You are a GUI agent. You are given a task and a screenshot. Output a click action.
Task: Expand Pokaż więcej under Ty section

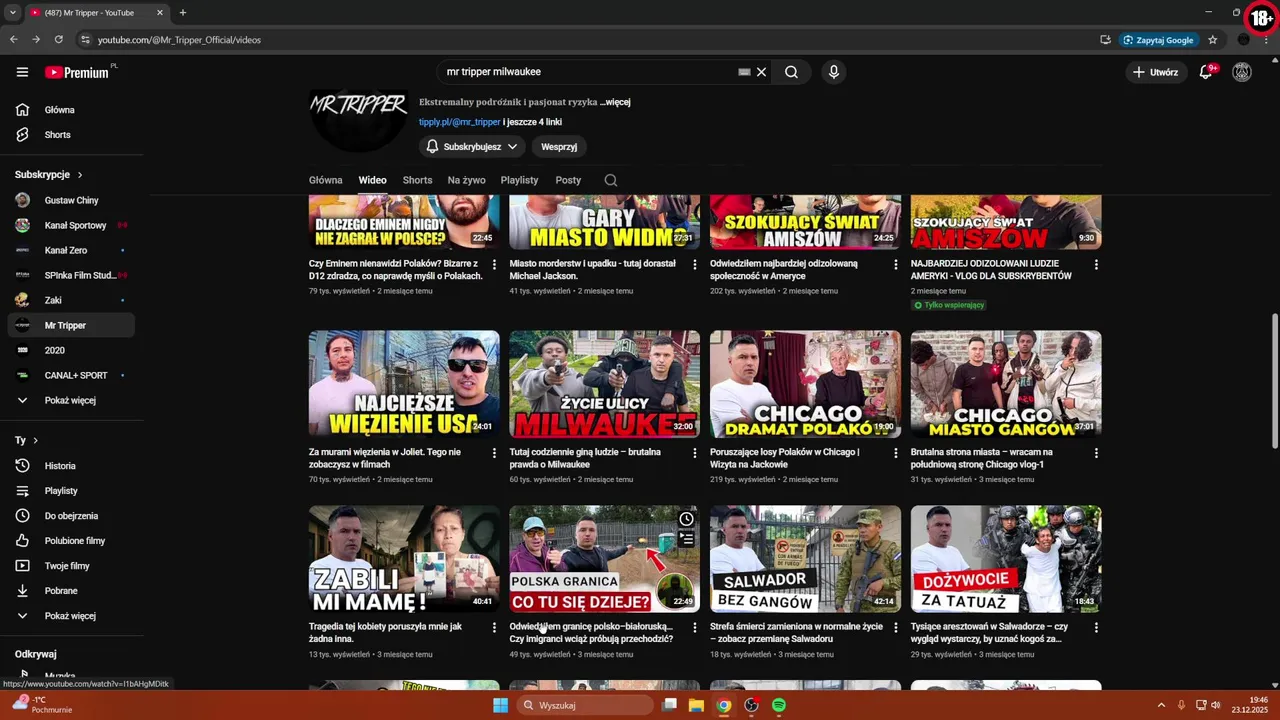pos(71,616)
